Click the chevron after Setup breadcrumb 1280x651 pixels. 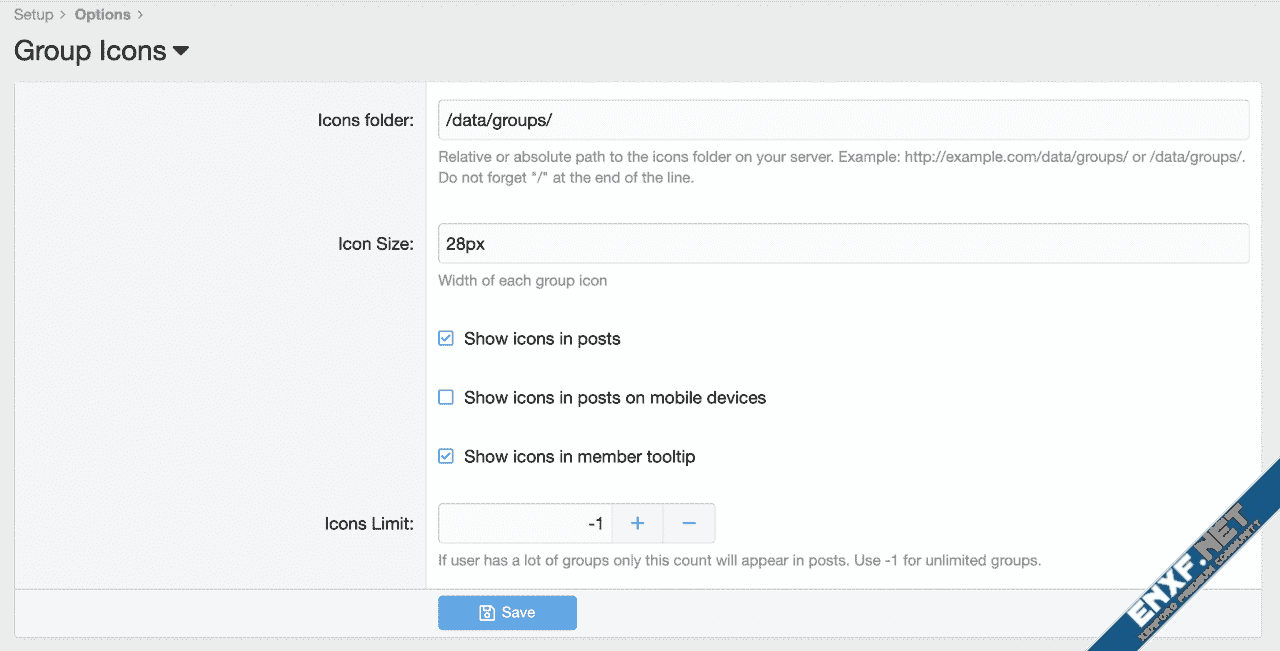63,15
